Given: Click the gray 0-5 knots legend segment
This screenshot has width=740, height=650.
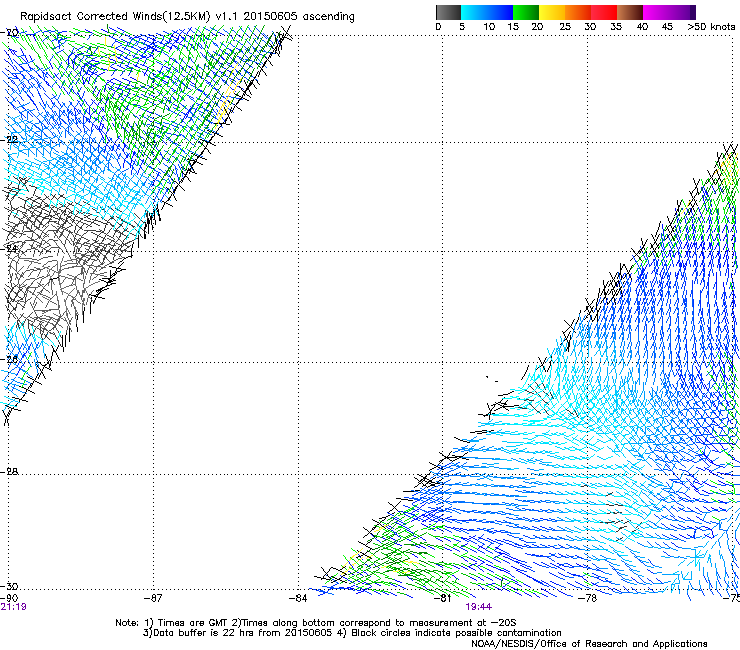Looking at the screenshot, I should click(x=448, y=12).
